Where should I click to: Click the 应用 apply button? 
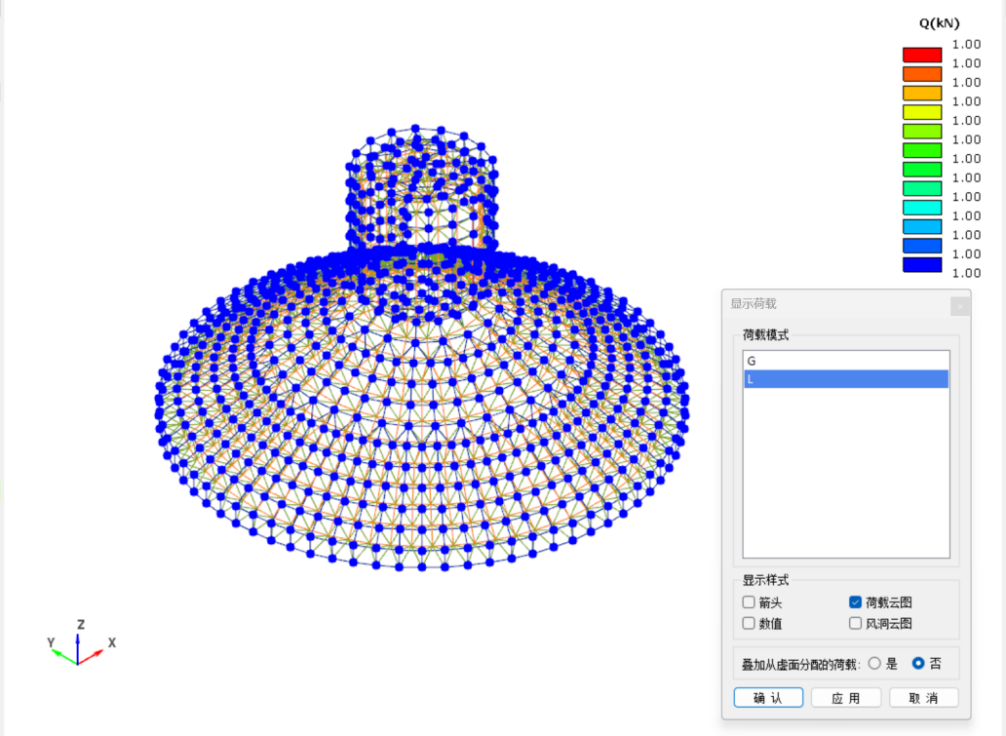[845, 698]
